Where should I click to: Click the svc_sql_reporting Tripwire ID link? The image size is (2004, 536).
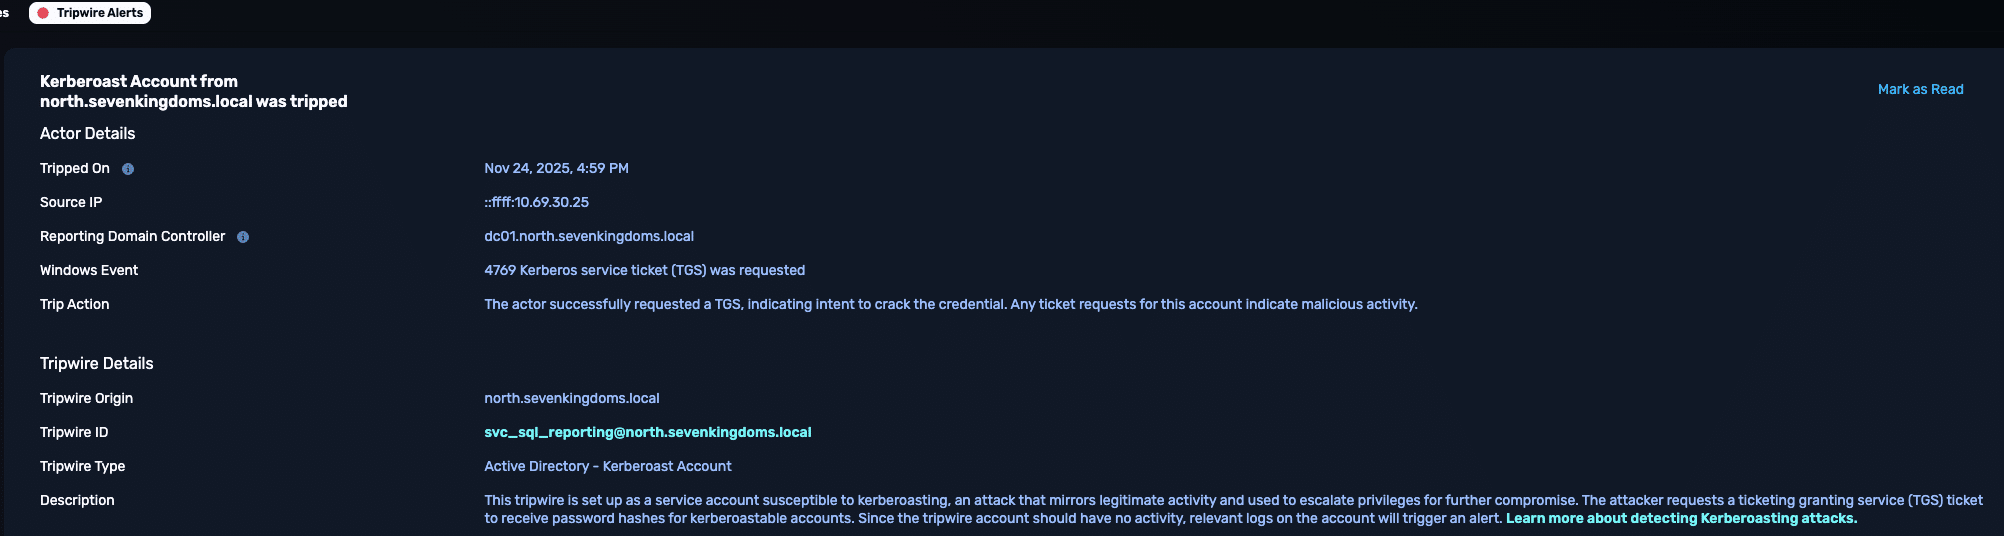(647, 432)
